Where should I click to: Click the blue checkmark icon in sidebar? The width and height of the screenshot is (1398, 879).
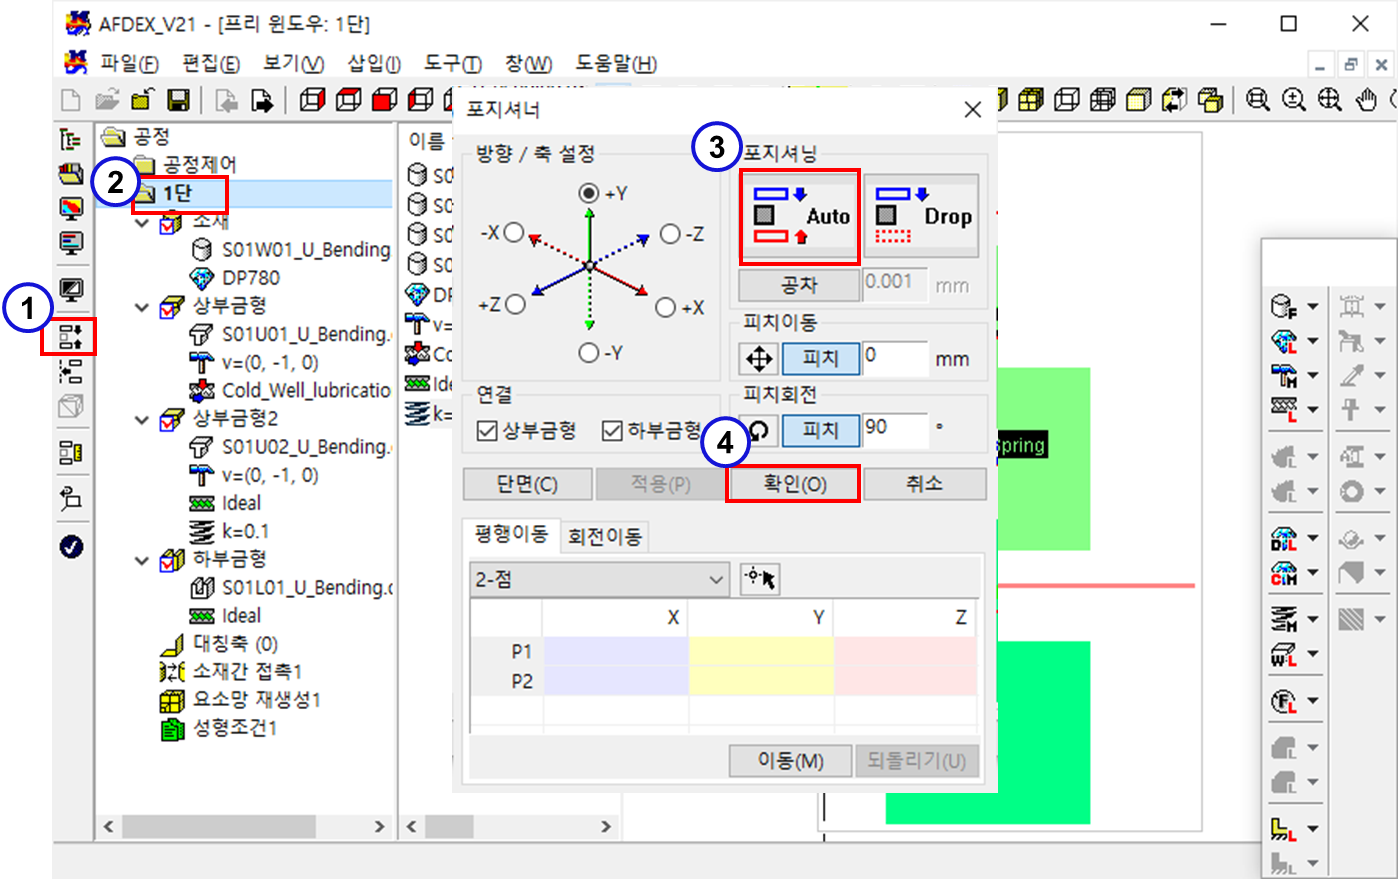pyautogui.click(x=71, y=547)
